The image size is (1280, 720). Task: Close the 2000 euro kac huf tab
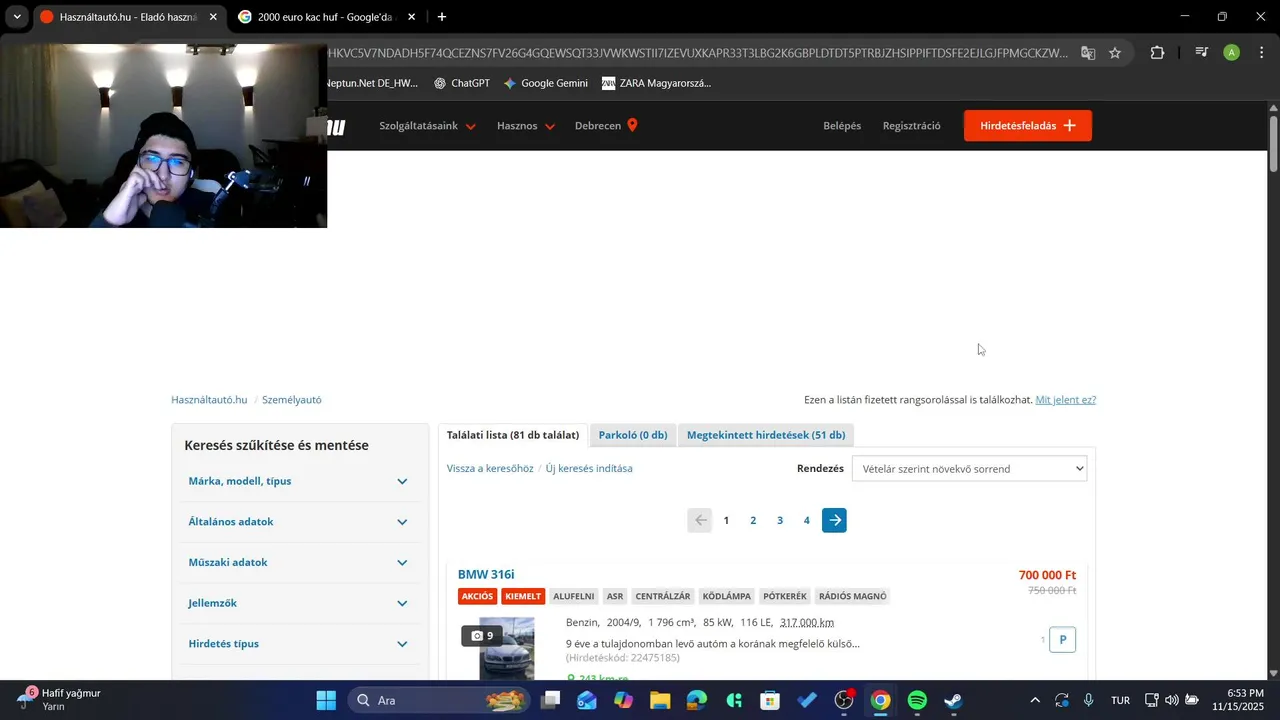tap(411, 17)
